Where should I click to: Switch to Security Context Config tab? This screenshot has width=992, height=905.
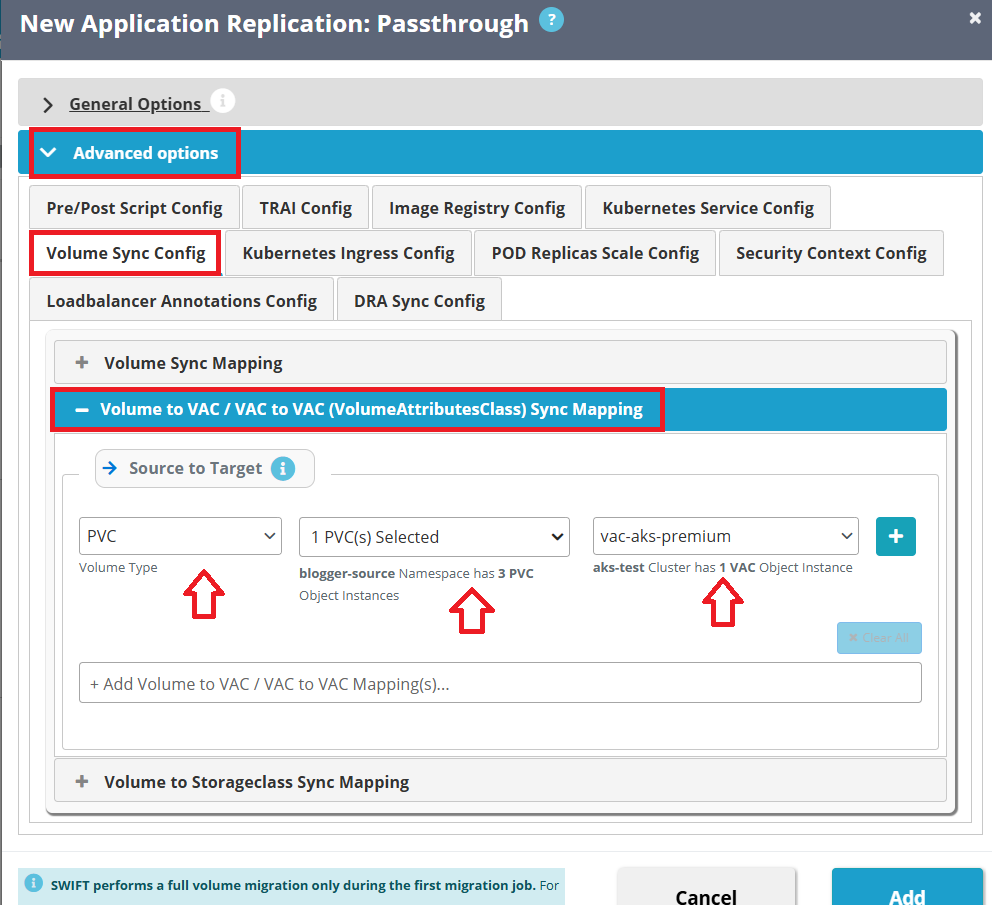click(831, 253)
